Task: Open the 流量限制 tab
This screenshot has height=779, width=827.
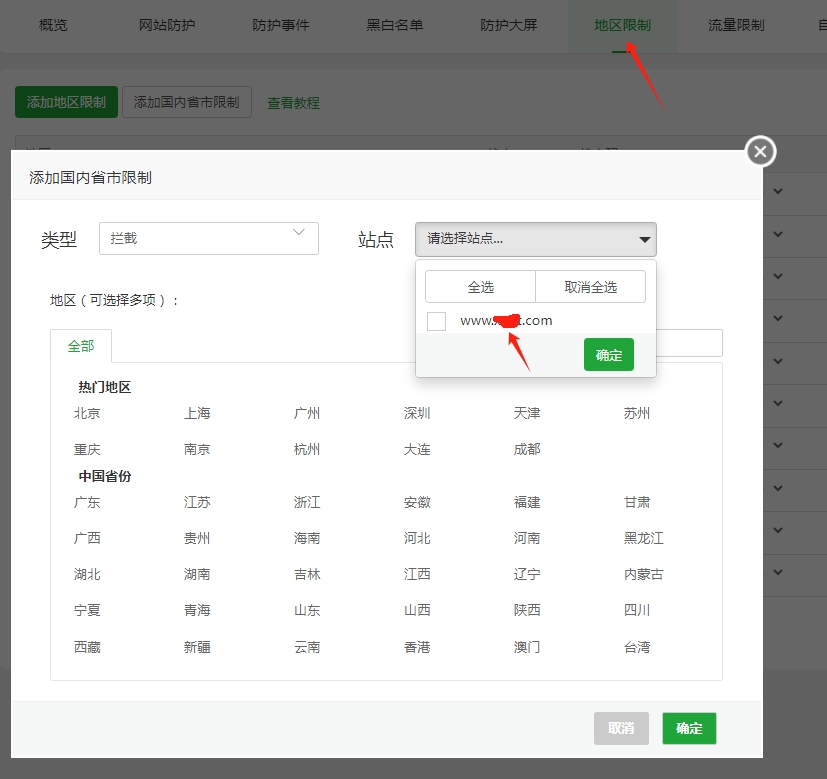Action: point(737,25)
